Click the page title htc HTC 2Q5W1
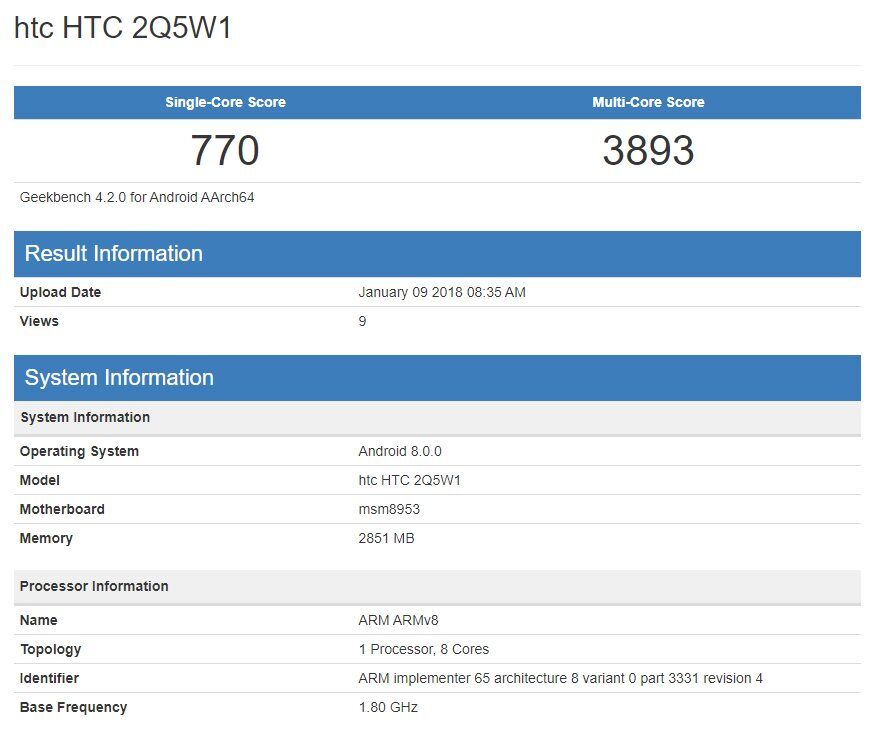 pyautogui.click(x=123, y=28)
